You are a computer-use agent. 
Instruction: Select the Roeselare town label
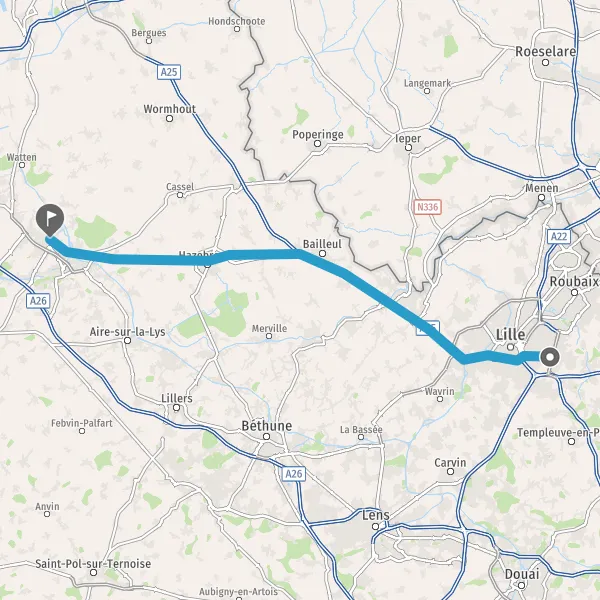(545, 51)
